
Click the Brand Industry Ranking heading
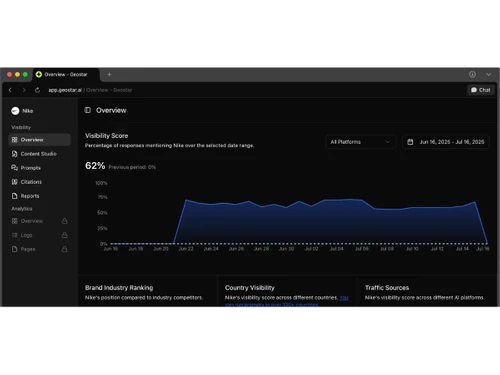(x=119, y=288)
